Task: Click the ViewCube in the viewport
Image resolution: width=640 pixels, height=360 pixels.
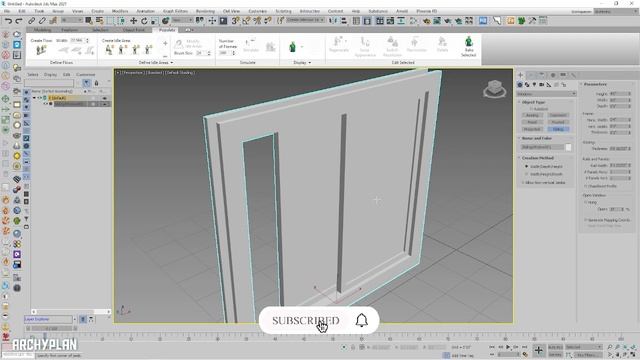Action: point(495,89)
